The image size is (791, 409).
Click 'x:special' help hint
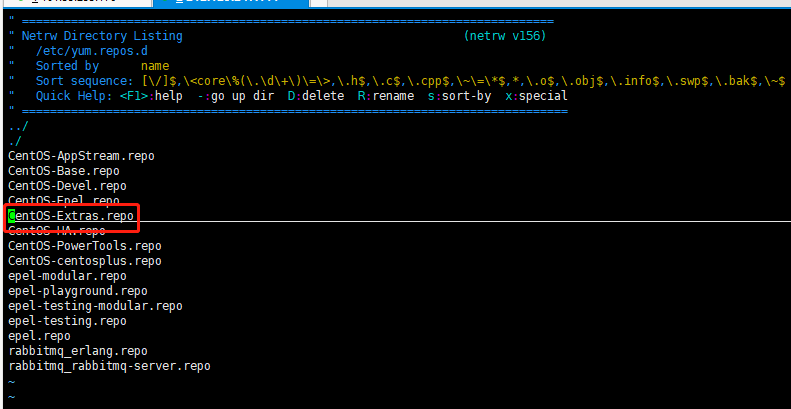coord(536,96)
